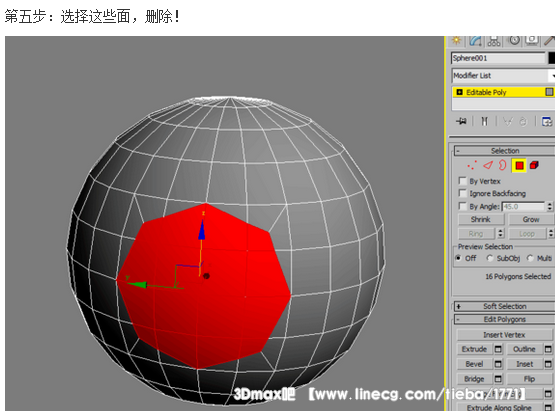Screen dimensions: 555x411
Task: Open Inset settings box icon
Action: 548,364
